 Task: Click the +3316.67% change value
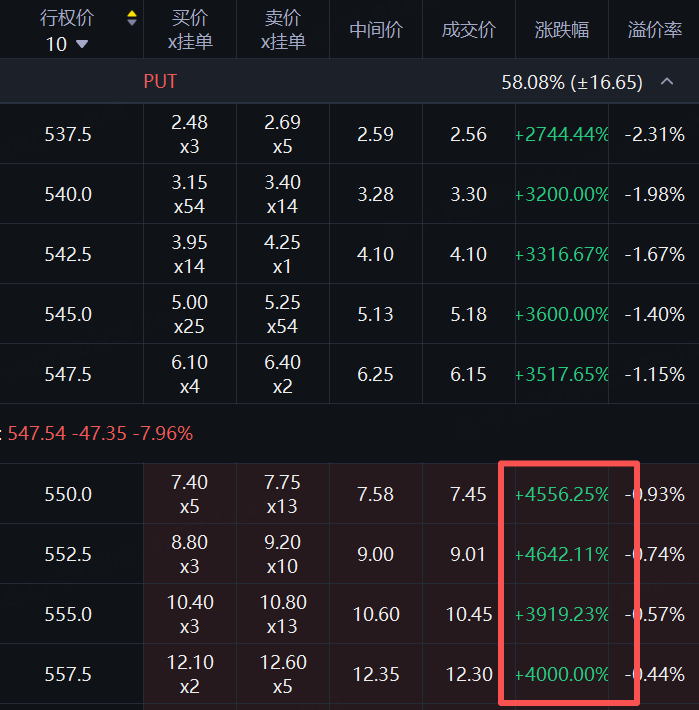[562, 254]
